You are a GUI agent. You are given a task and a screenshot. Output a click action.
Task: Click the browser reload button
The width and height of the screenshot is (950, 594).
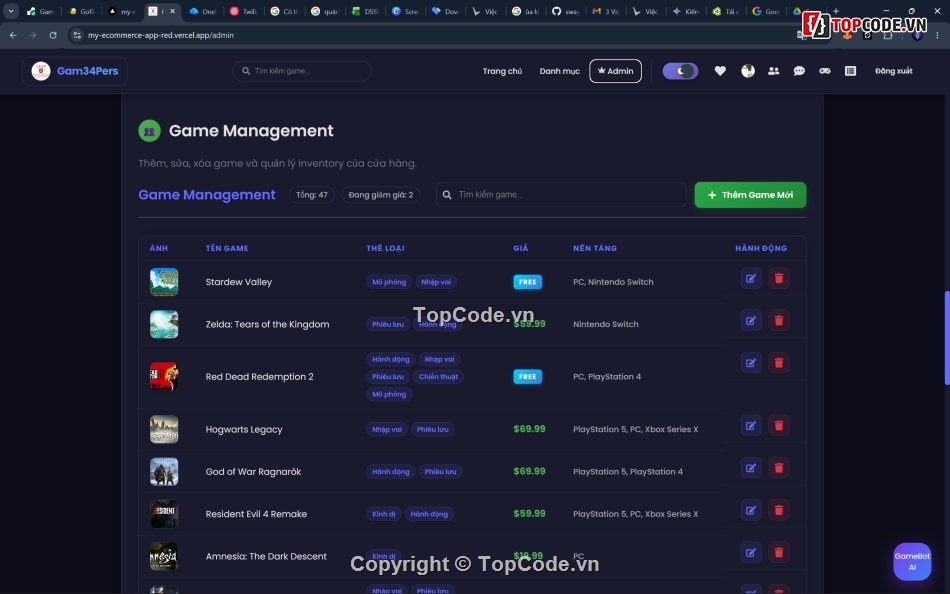(53, 35)
